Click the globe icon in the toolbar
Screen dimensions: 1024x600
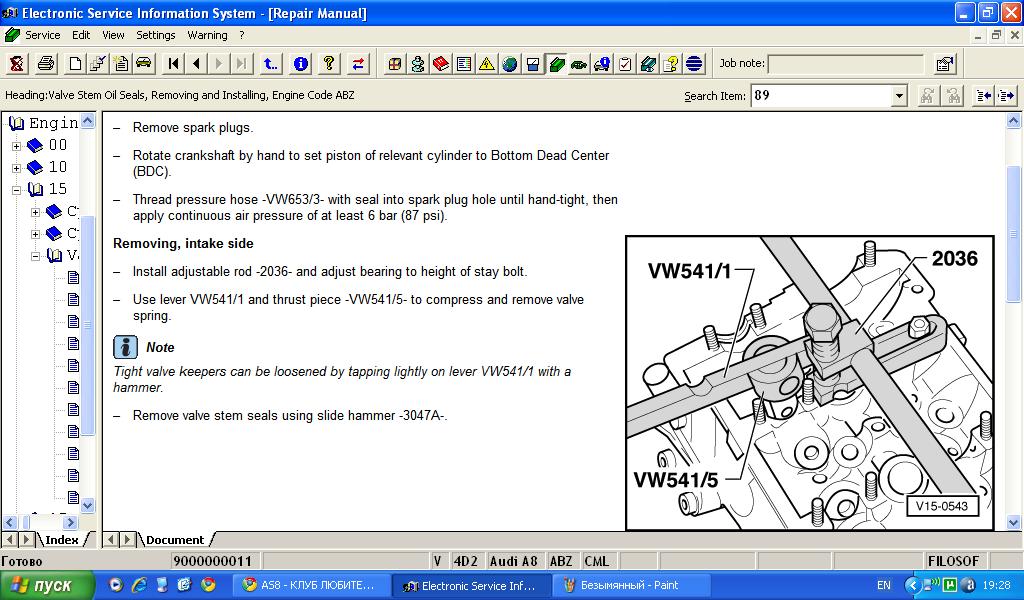[510, 64]
